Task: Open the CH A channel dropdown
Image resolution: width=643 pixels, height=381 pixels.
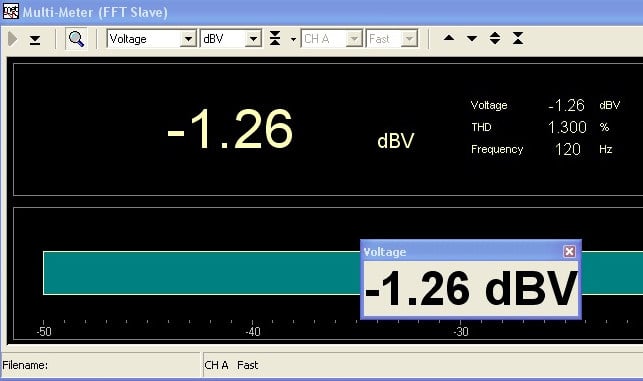Action: click(x=332, y=39)
